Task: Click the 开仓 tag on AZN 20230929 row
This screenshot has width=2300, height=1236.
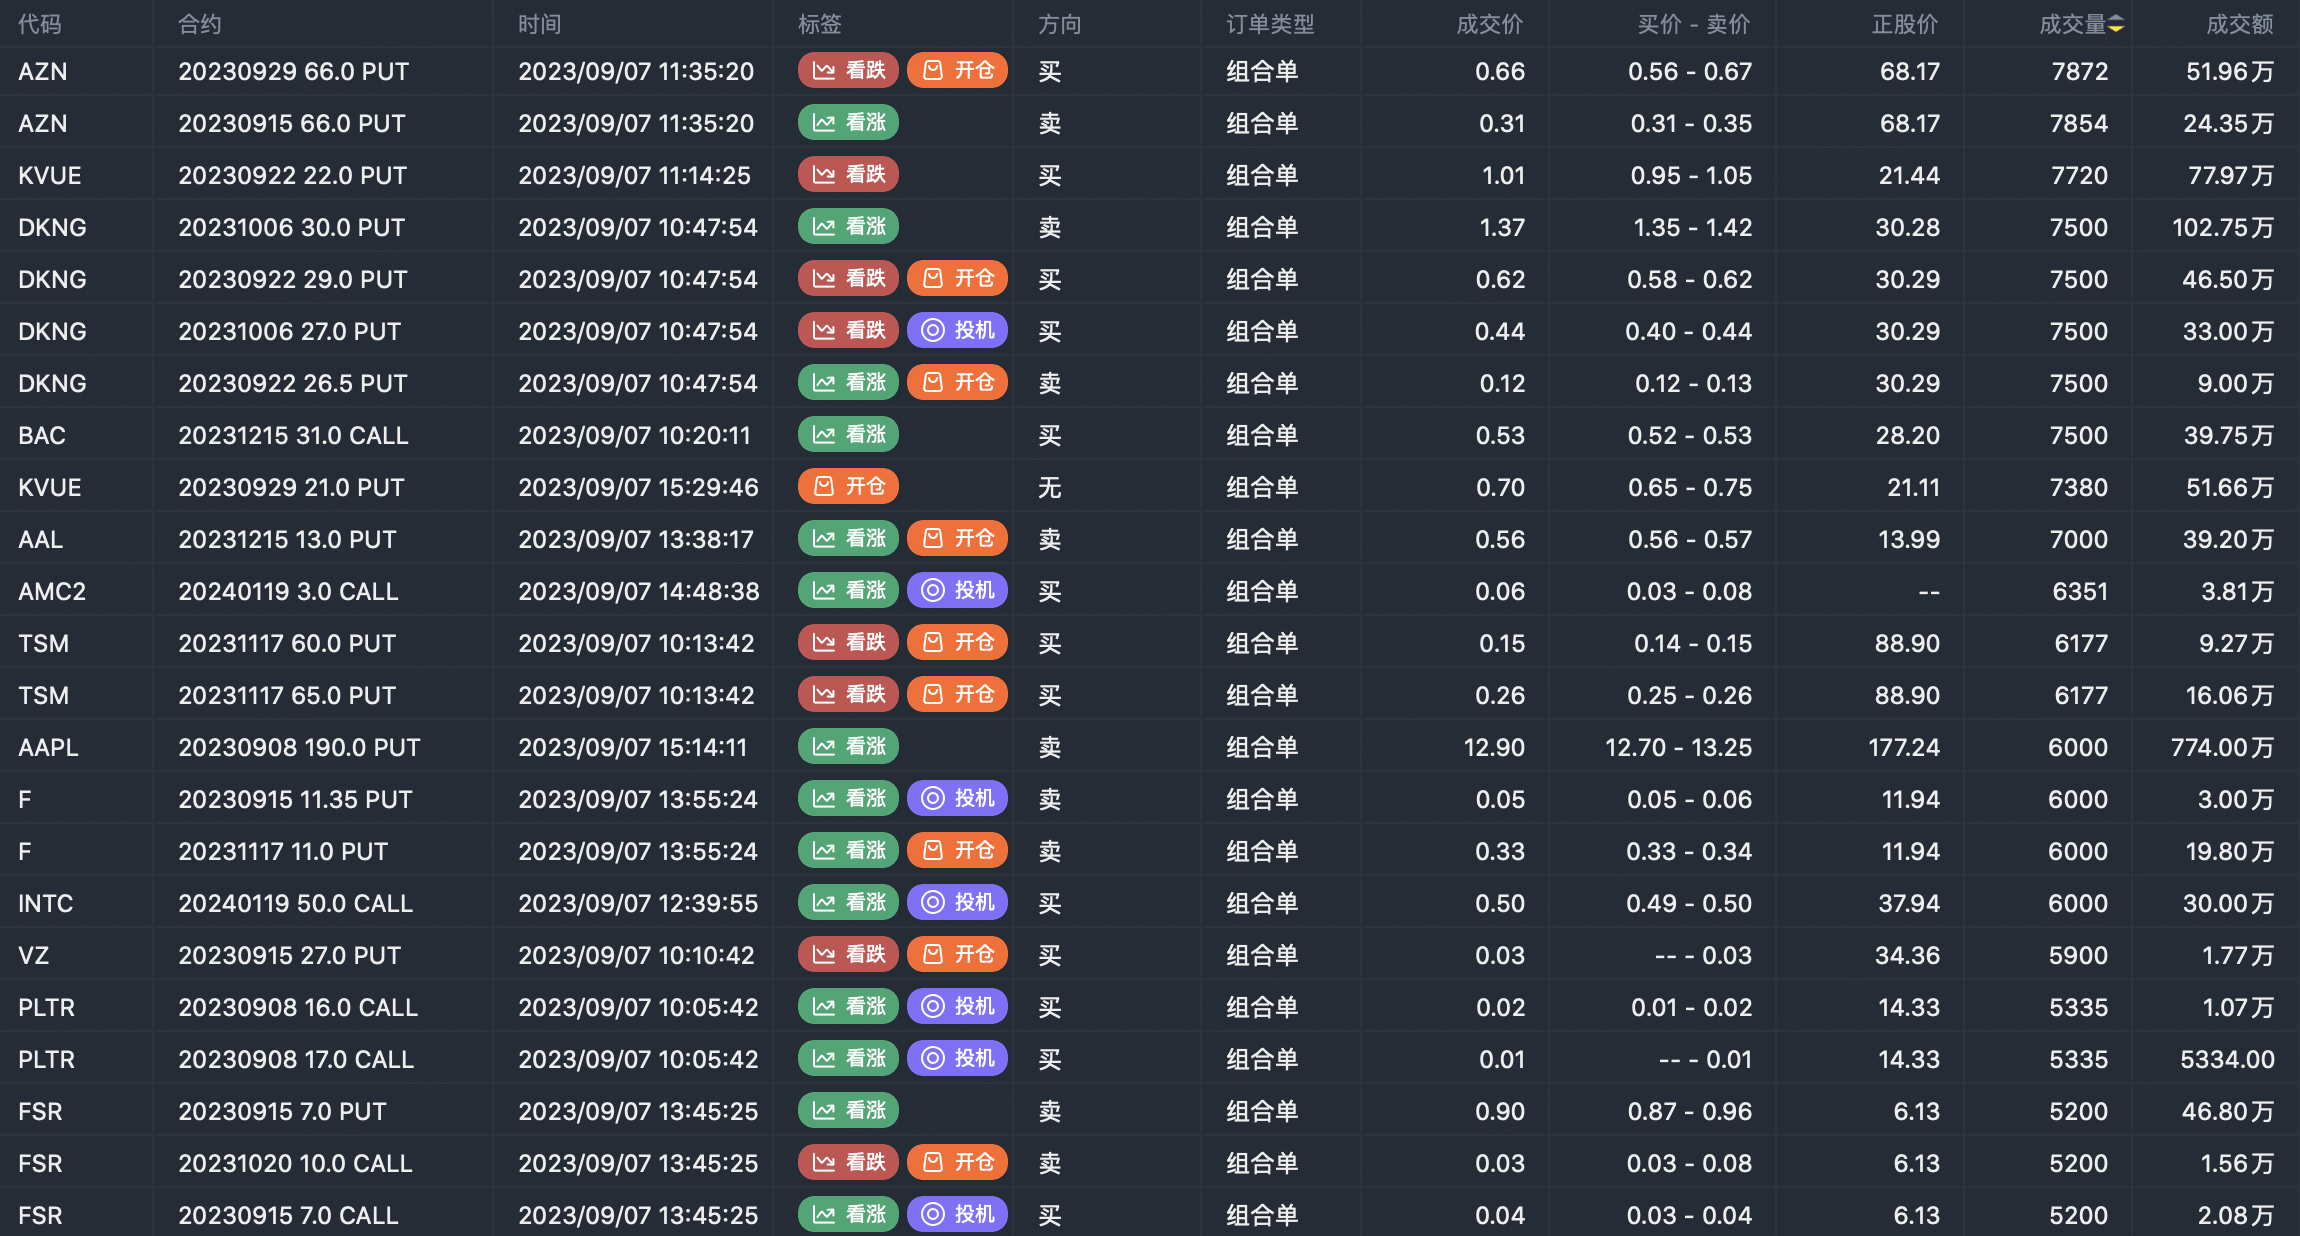Action: 957,71
